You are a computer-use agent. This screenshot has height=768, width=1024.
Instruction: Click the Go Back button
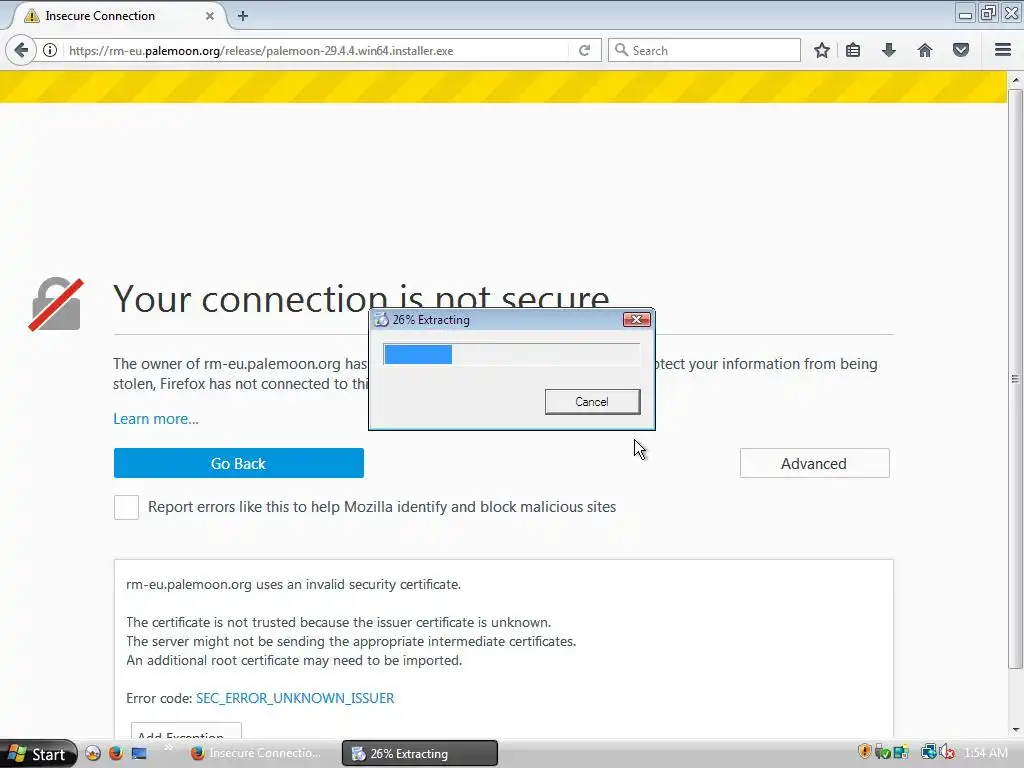click(238, 463)
